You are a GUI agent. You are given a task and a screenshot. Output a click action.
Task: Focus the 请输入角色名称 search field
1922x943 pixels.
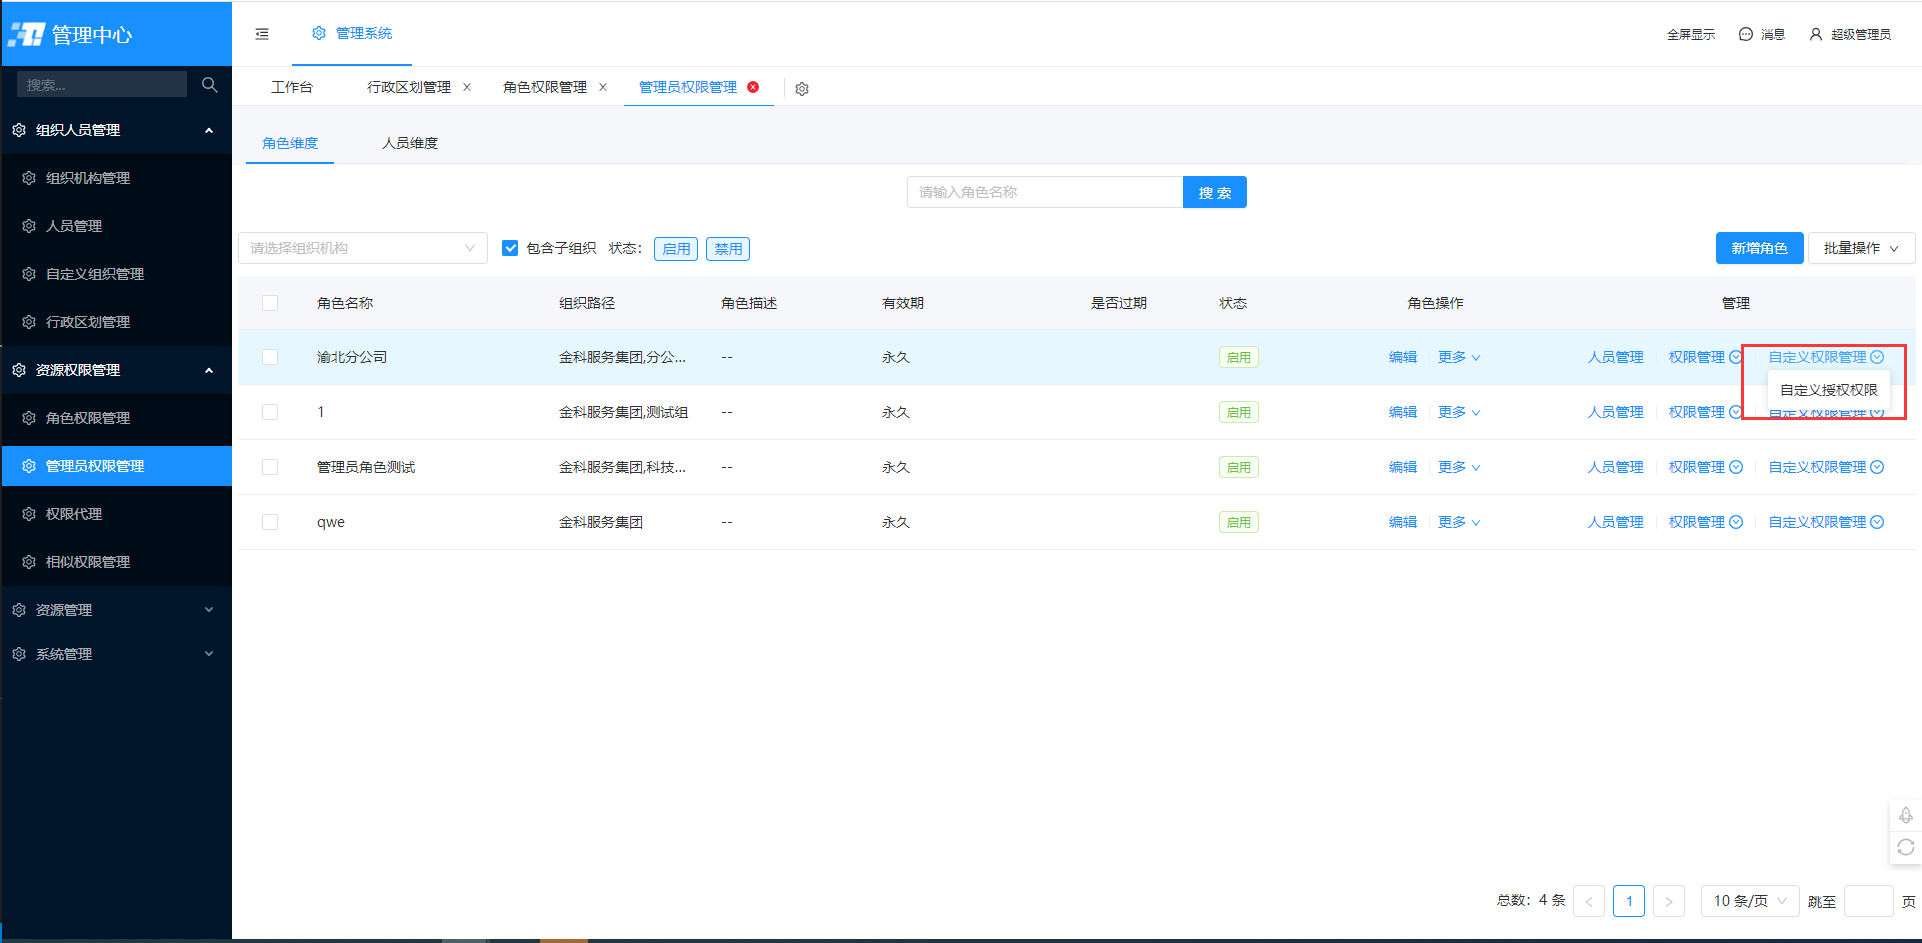[x=1045, y=192]
